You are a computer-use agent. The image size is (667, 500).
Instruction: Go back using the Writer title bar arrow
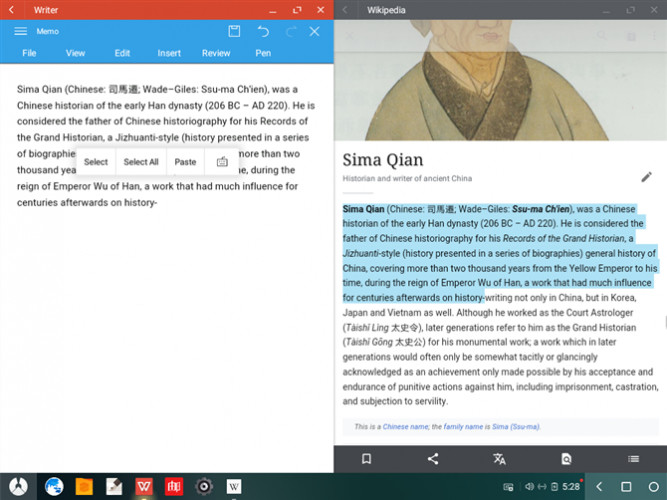point(11,10)
